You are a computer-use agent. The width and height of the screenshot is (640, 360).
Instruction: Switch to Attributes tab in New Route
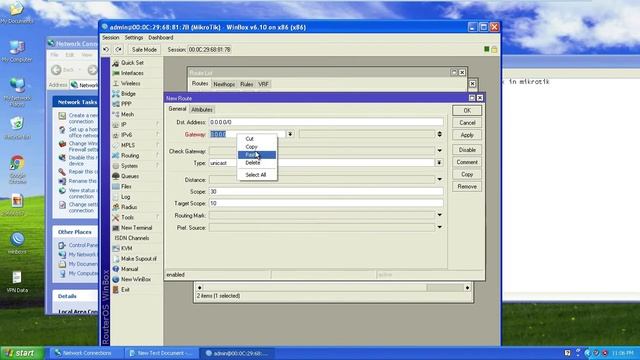click(202, 109)
